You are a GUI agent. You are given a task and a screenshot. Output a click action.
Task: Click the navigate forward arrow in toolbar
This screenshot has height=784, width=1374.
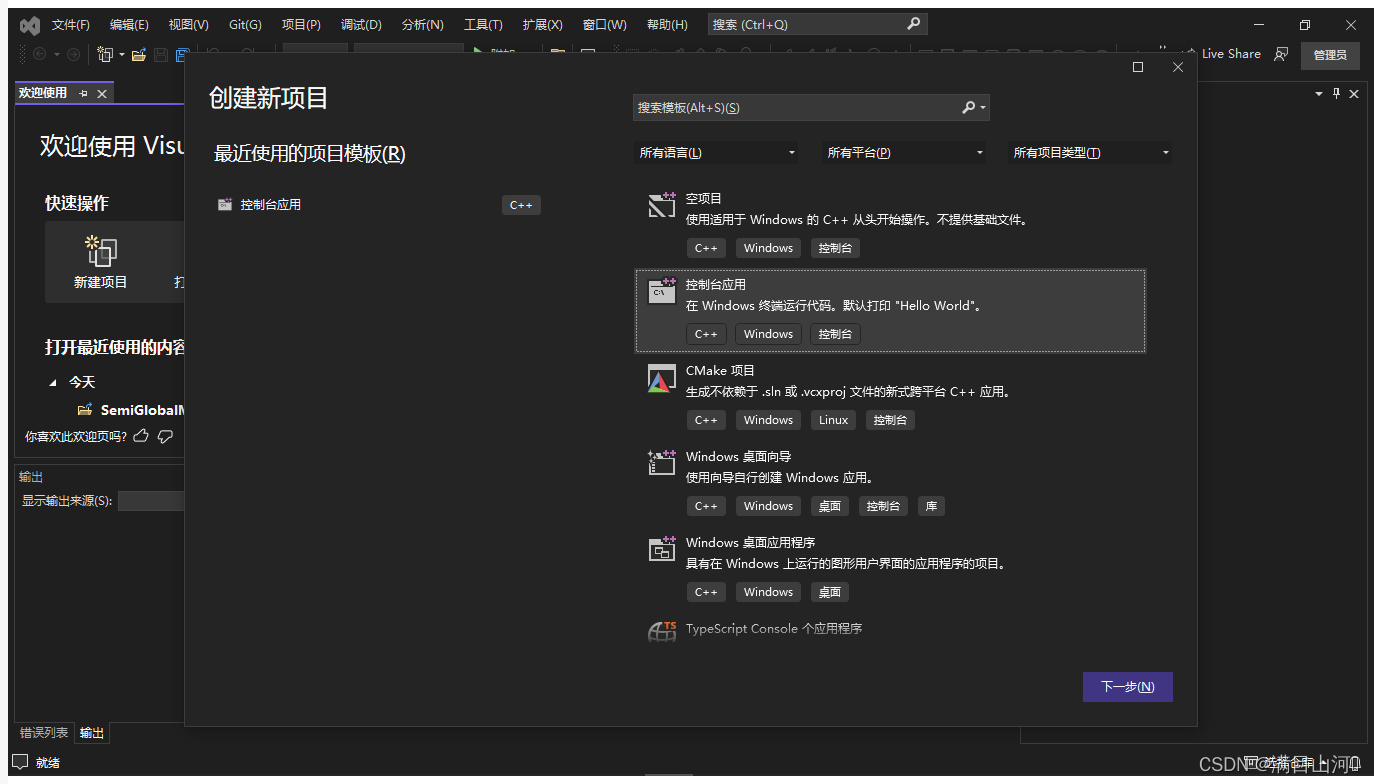[73, 54]
